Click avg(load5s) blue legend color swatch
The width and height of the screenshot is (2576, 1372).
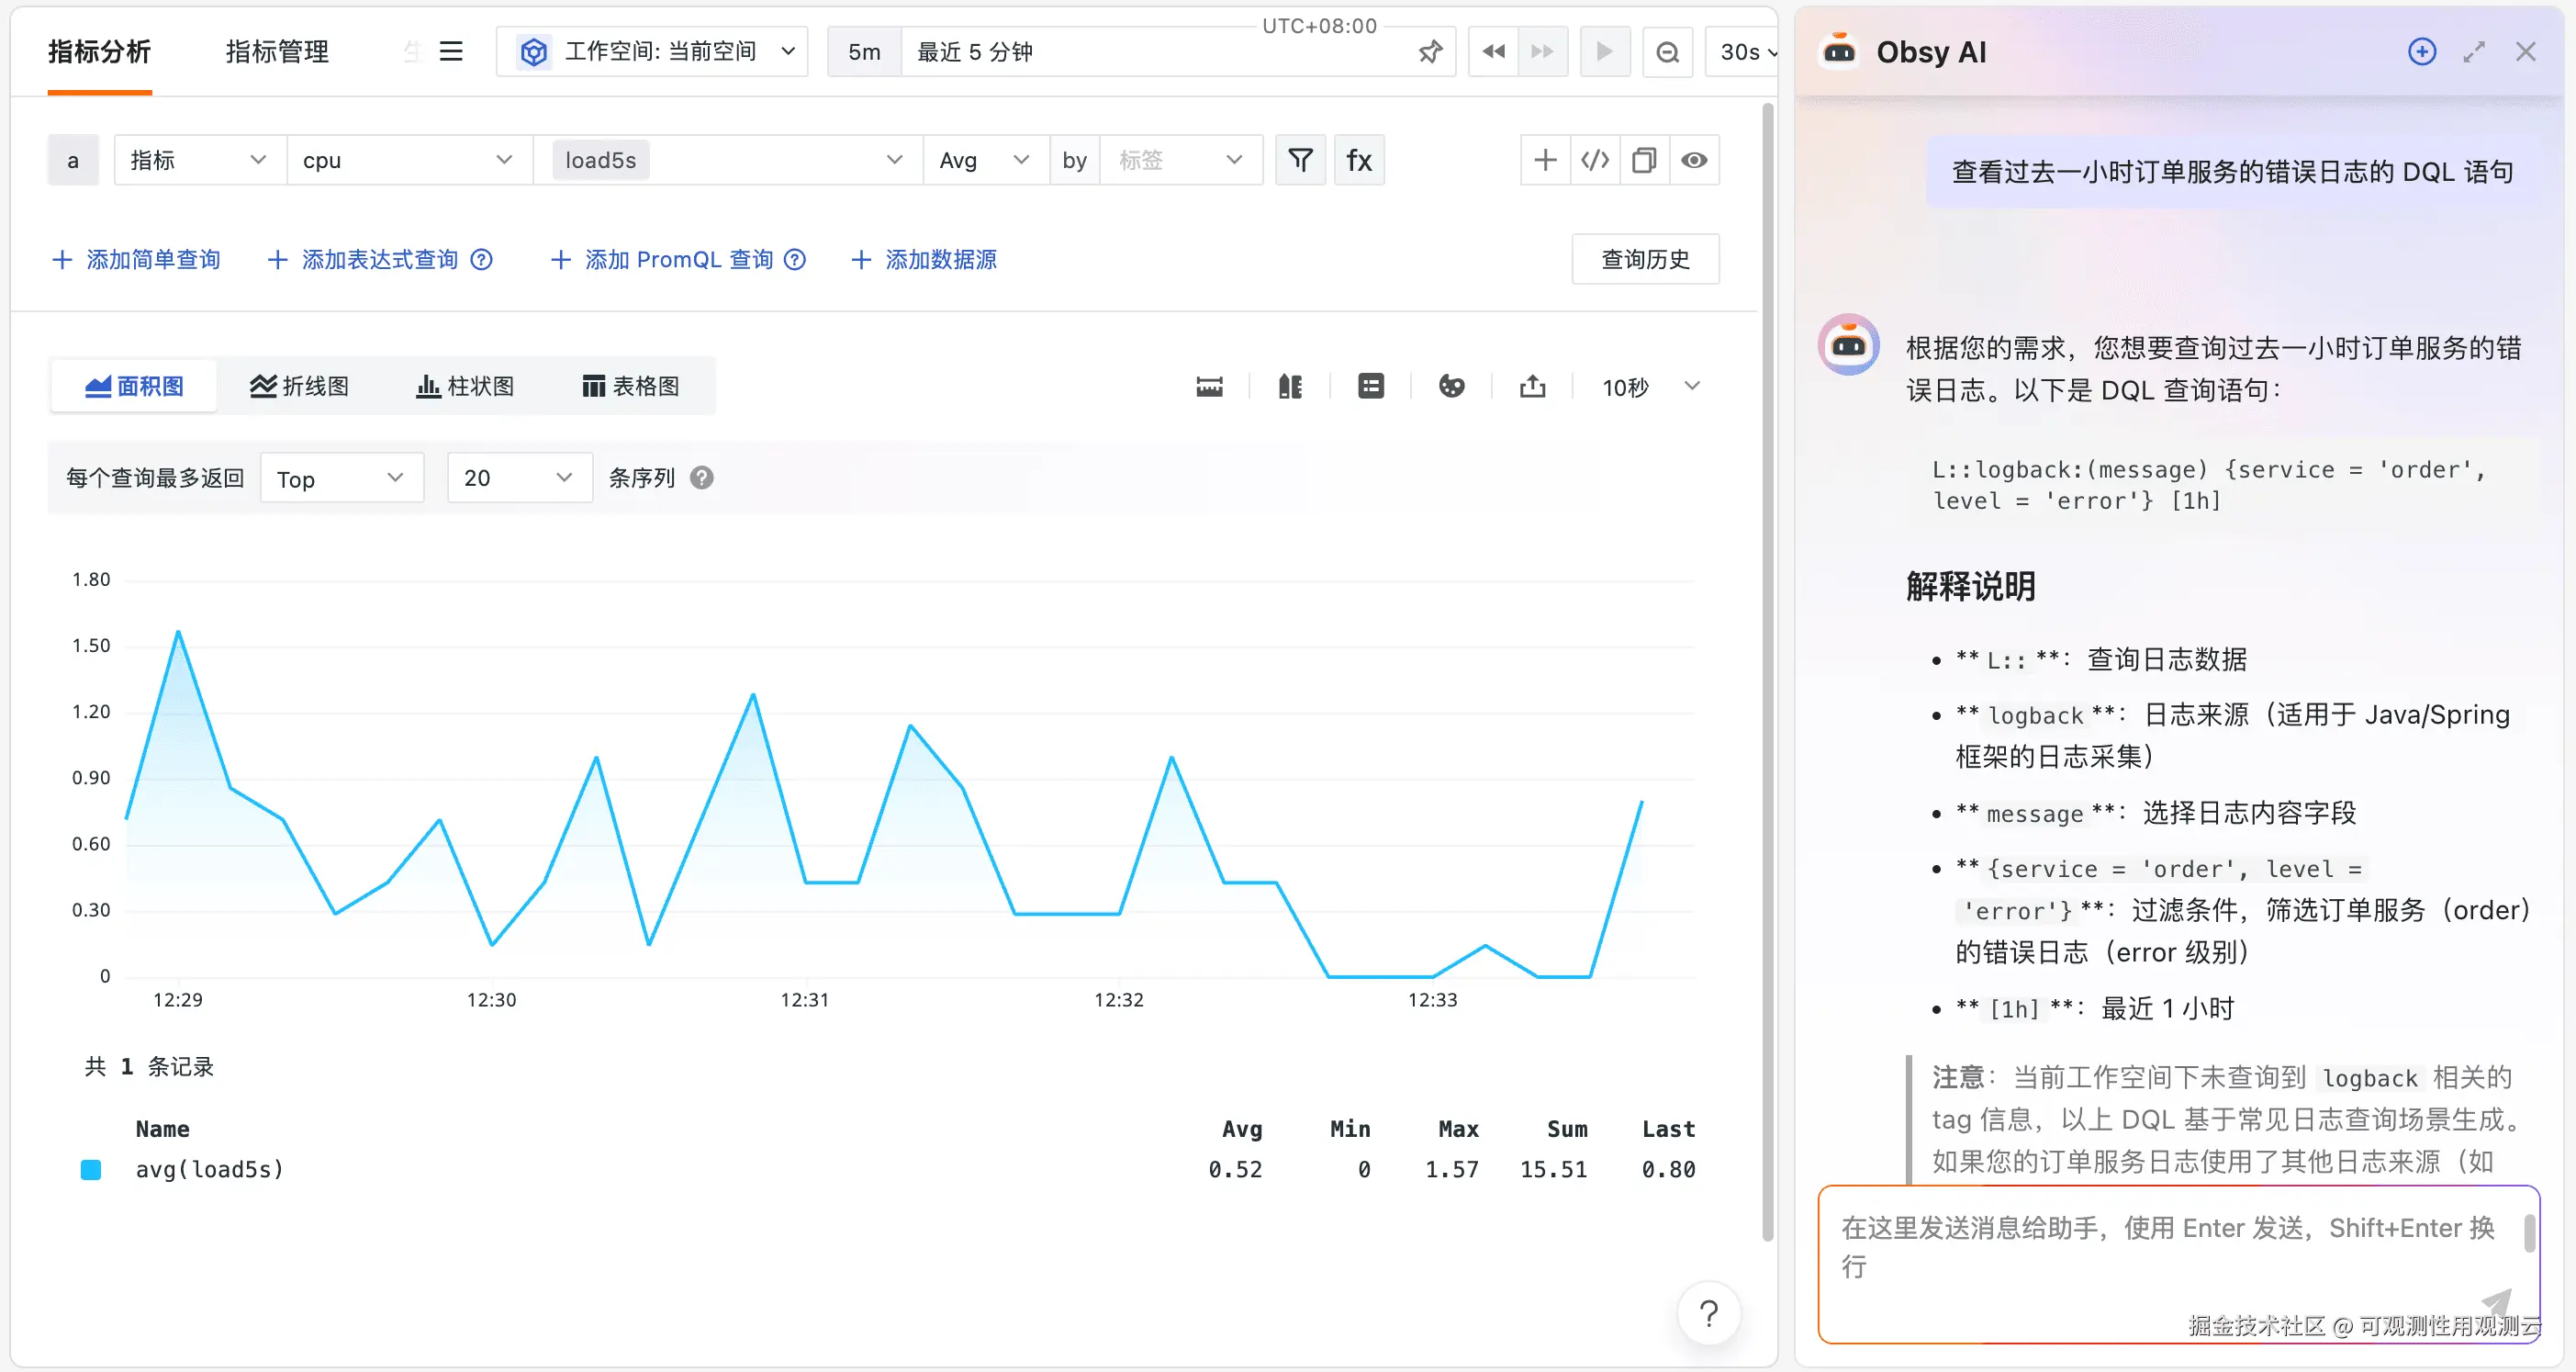91,1169
